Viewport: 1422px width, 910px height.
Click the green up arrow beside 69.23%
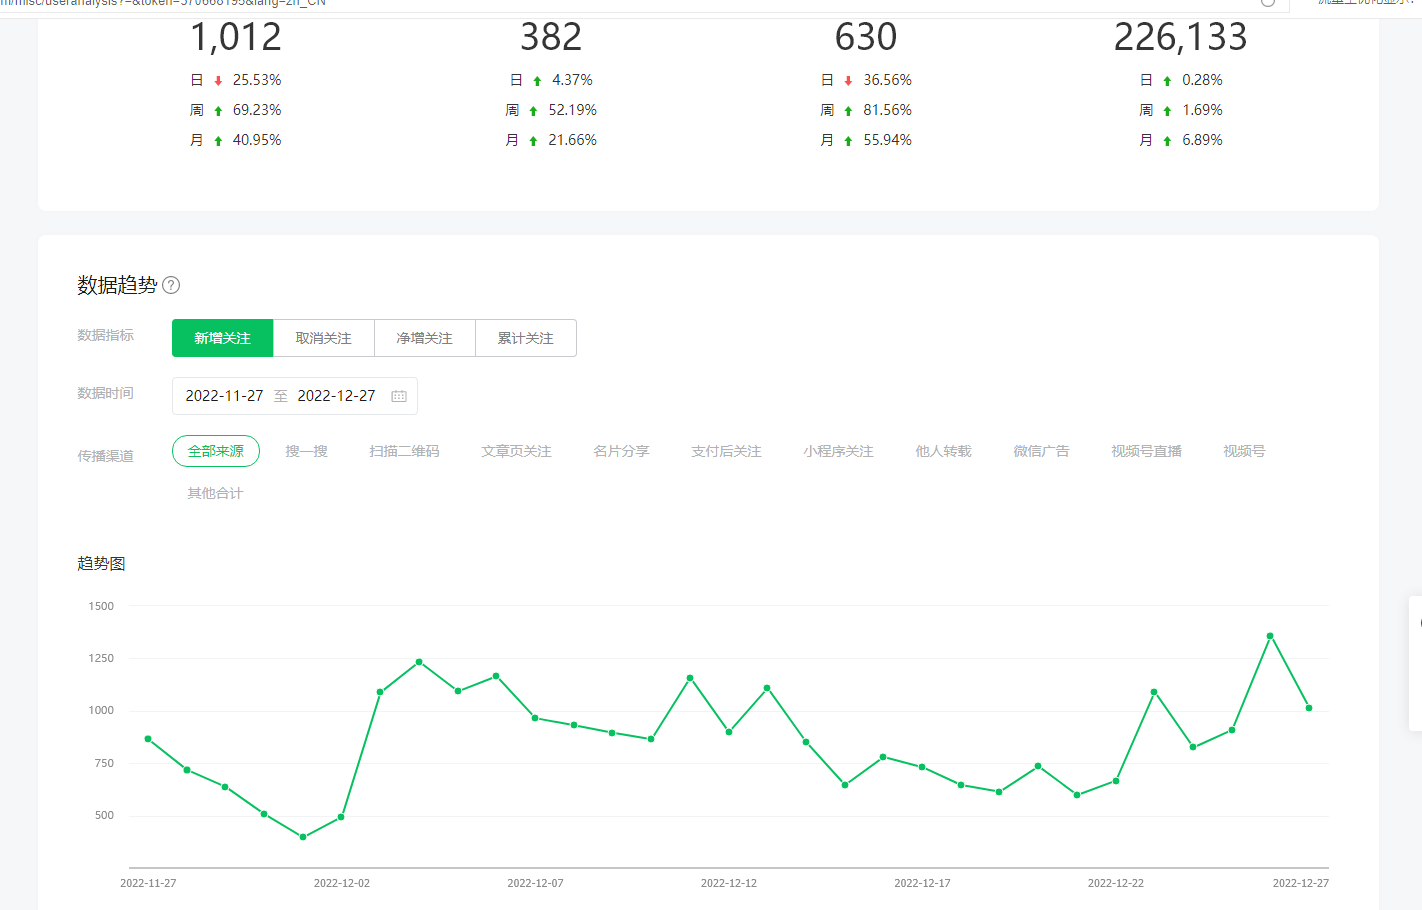click(x=218, y=111)
